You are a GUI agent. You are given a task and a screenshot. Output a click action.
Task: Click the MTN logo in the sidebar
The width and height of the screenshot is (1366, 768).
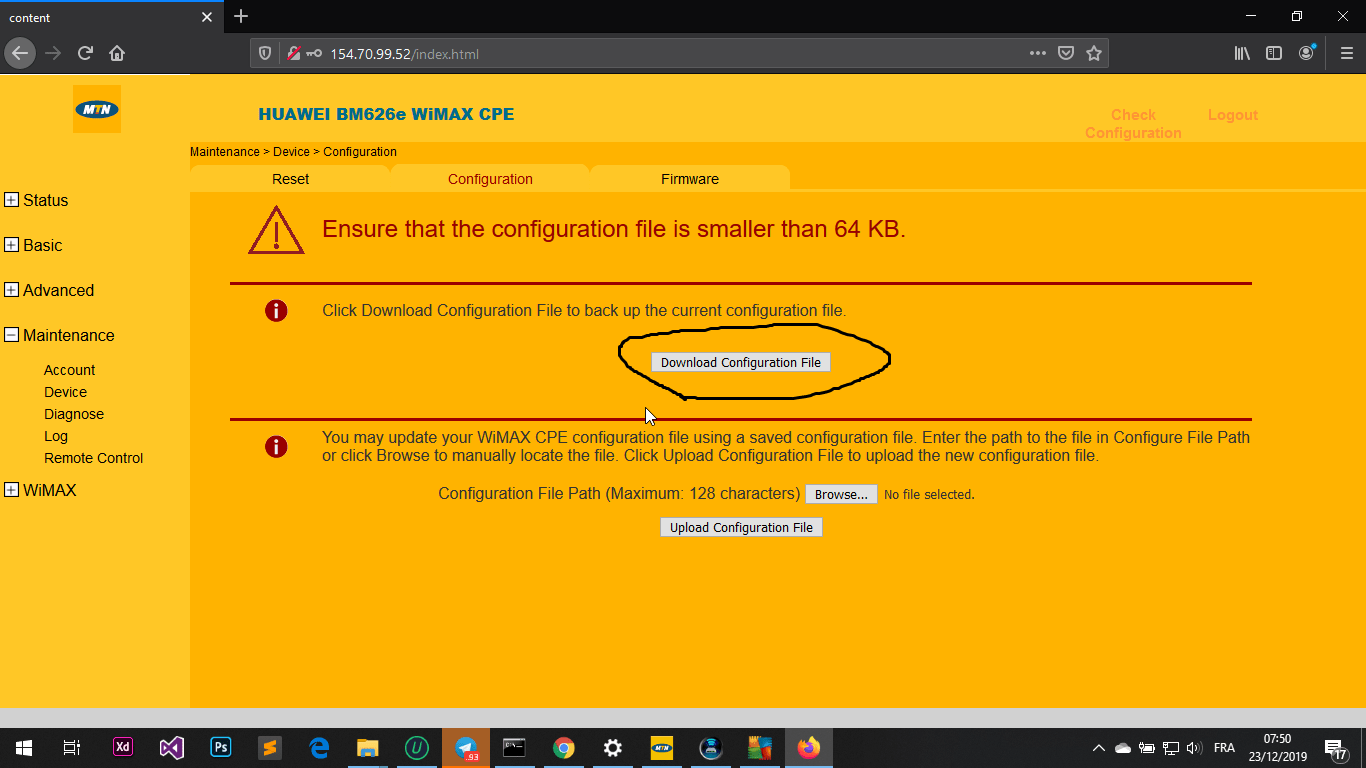(x=97, y=109)
